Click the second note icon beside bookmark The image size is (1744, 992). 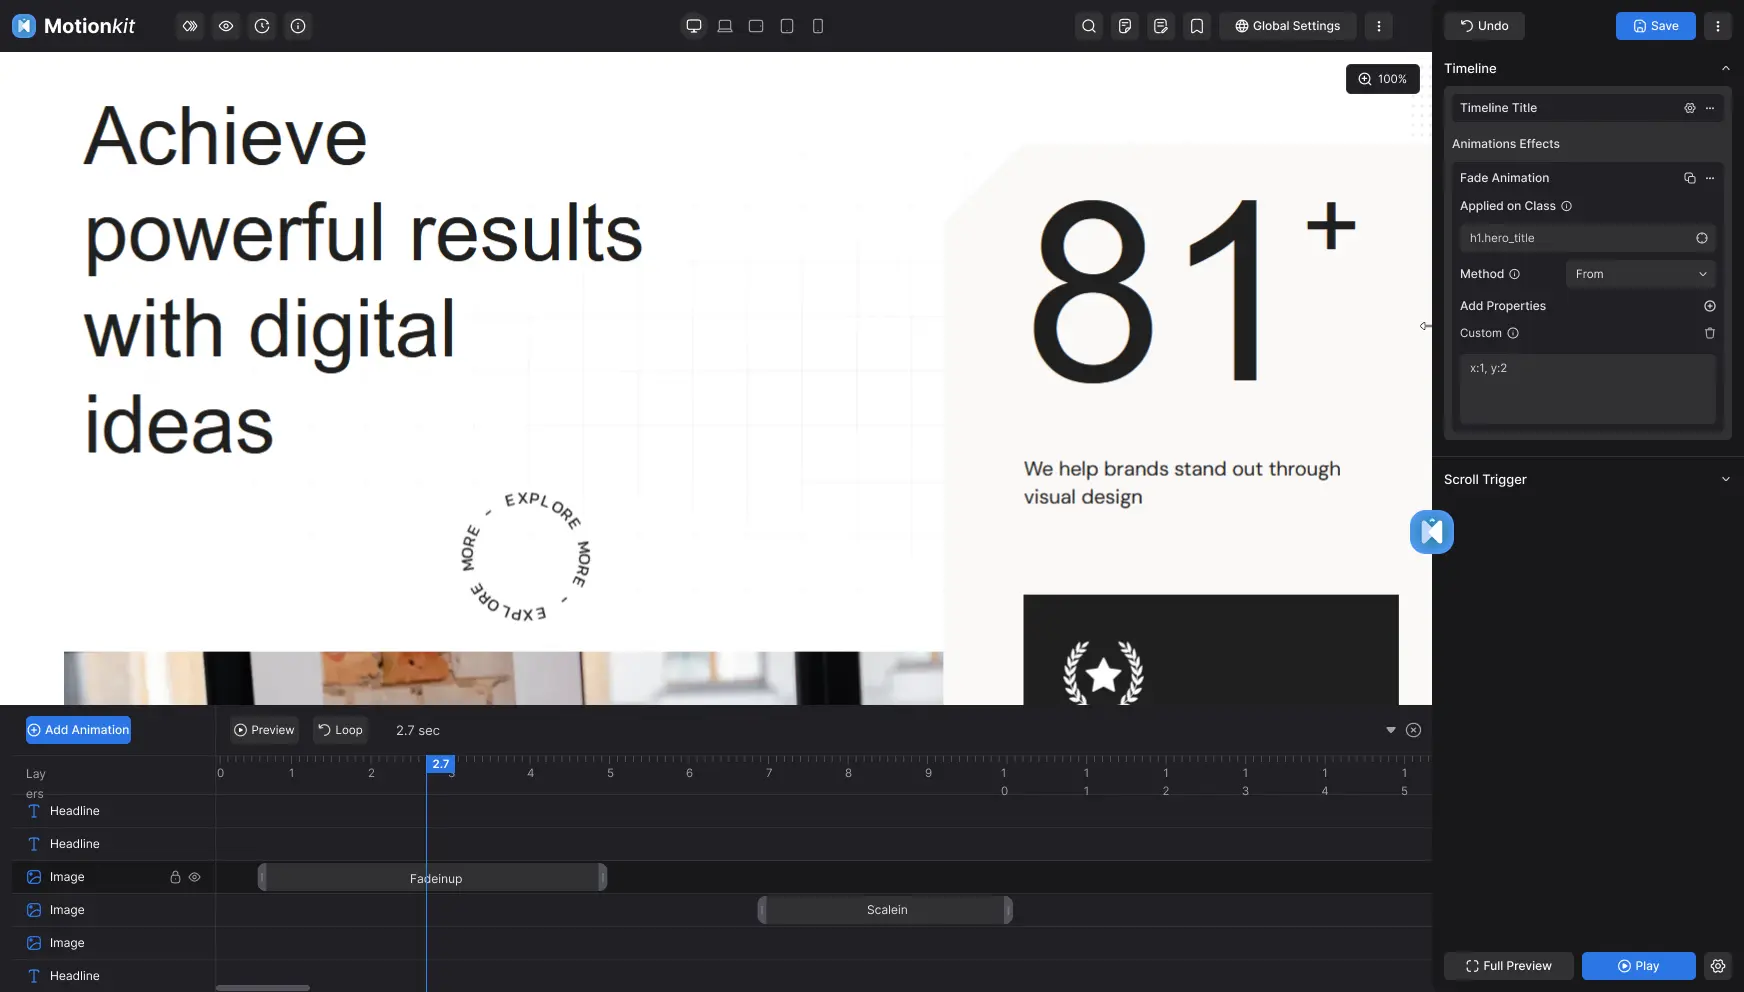click(x=1161, y=26)
